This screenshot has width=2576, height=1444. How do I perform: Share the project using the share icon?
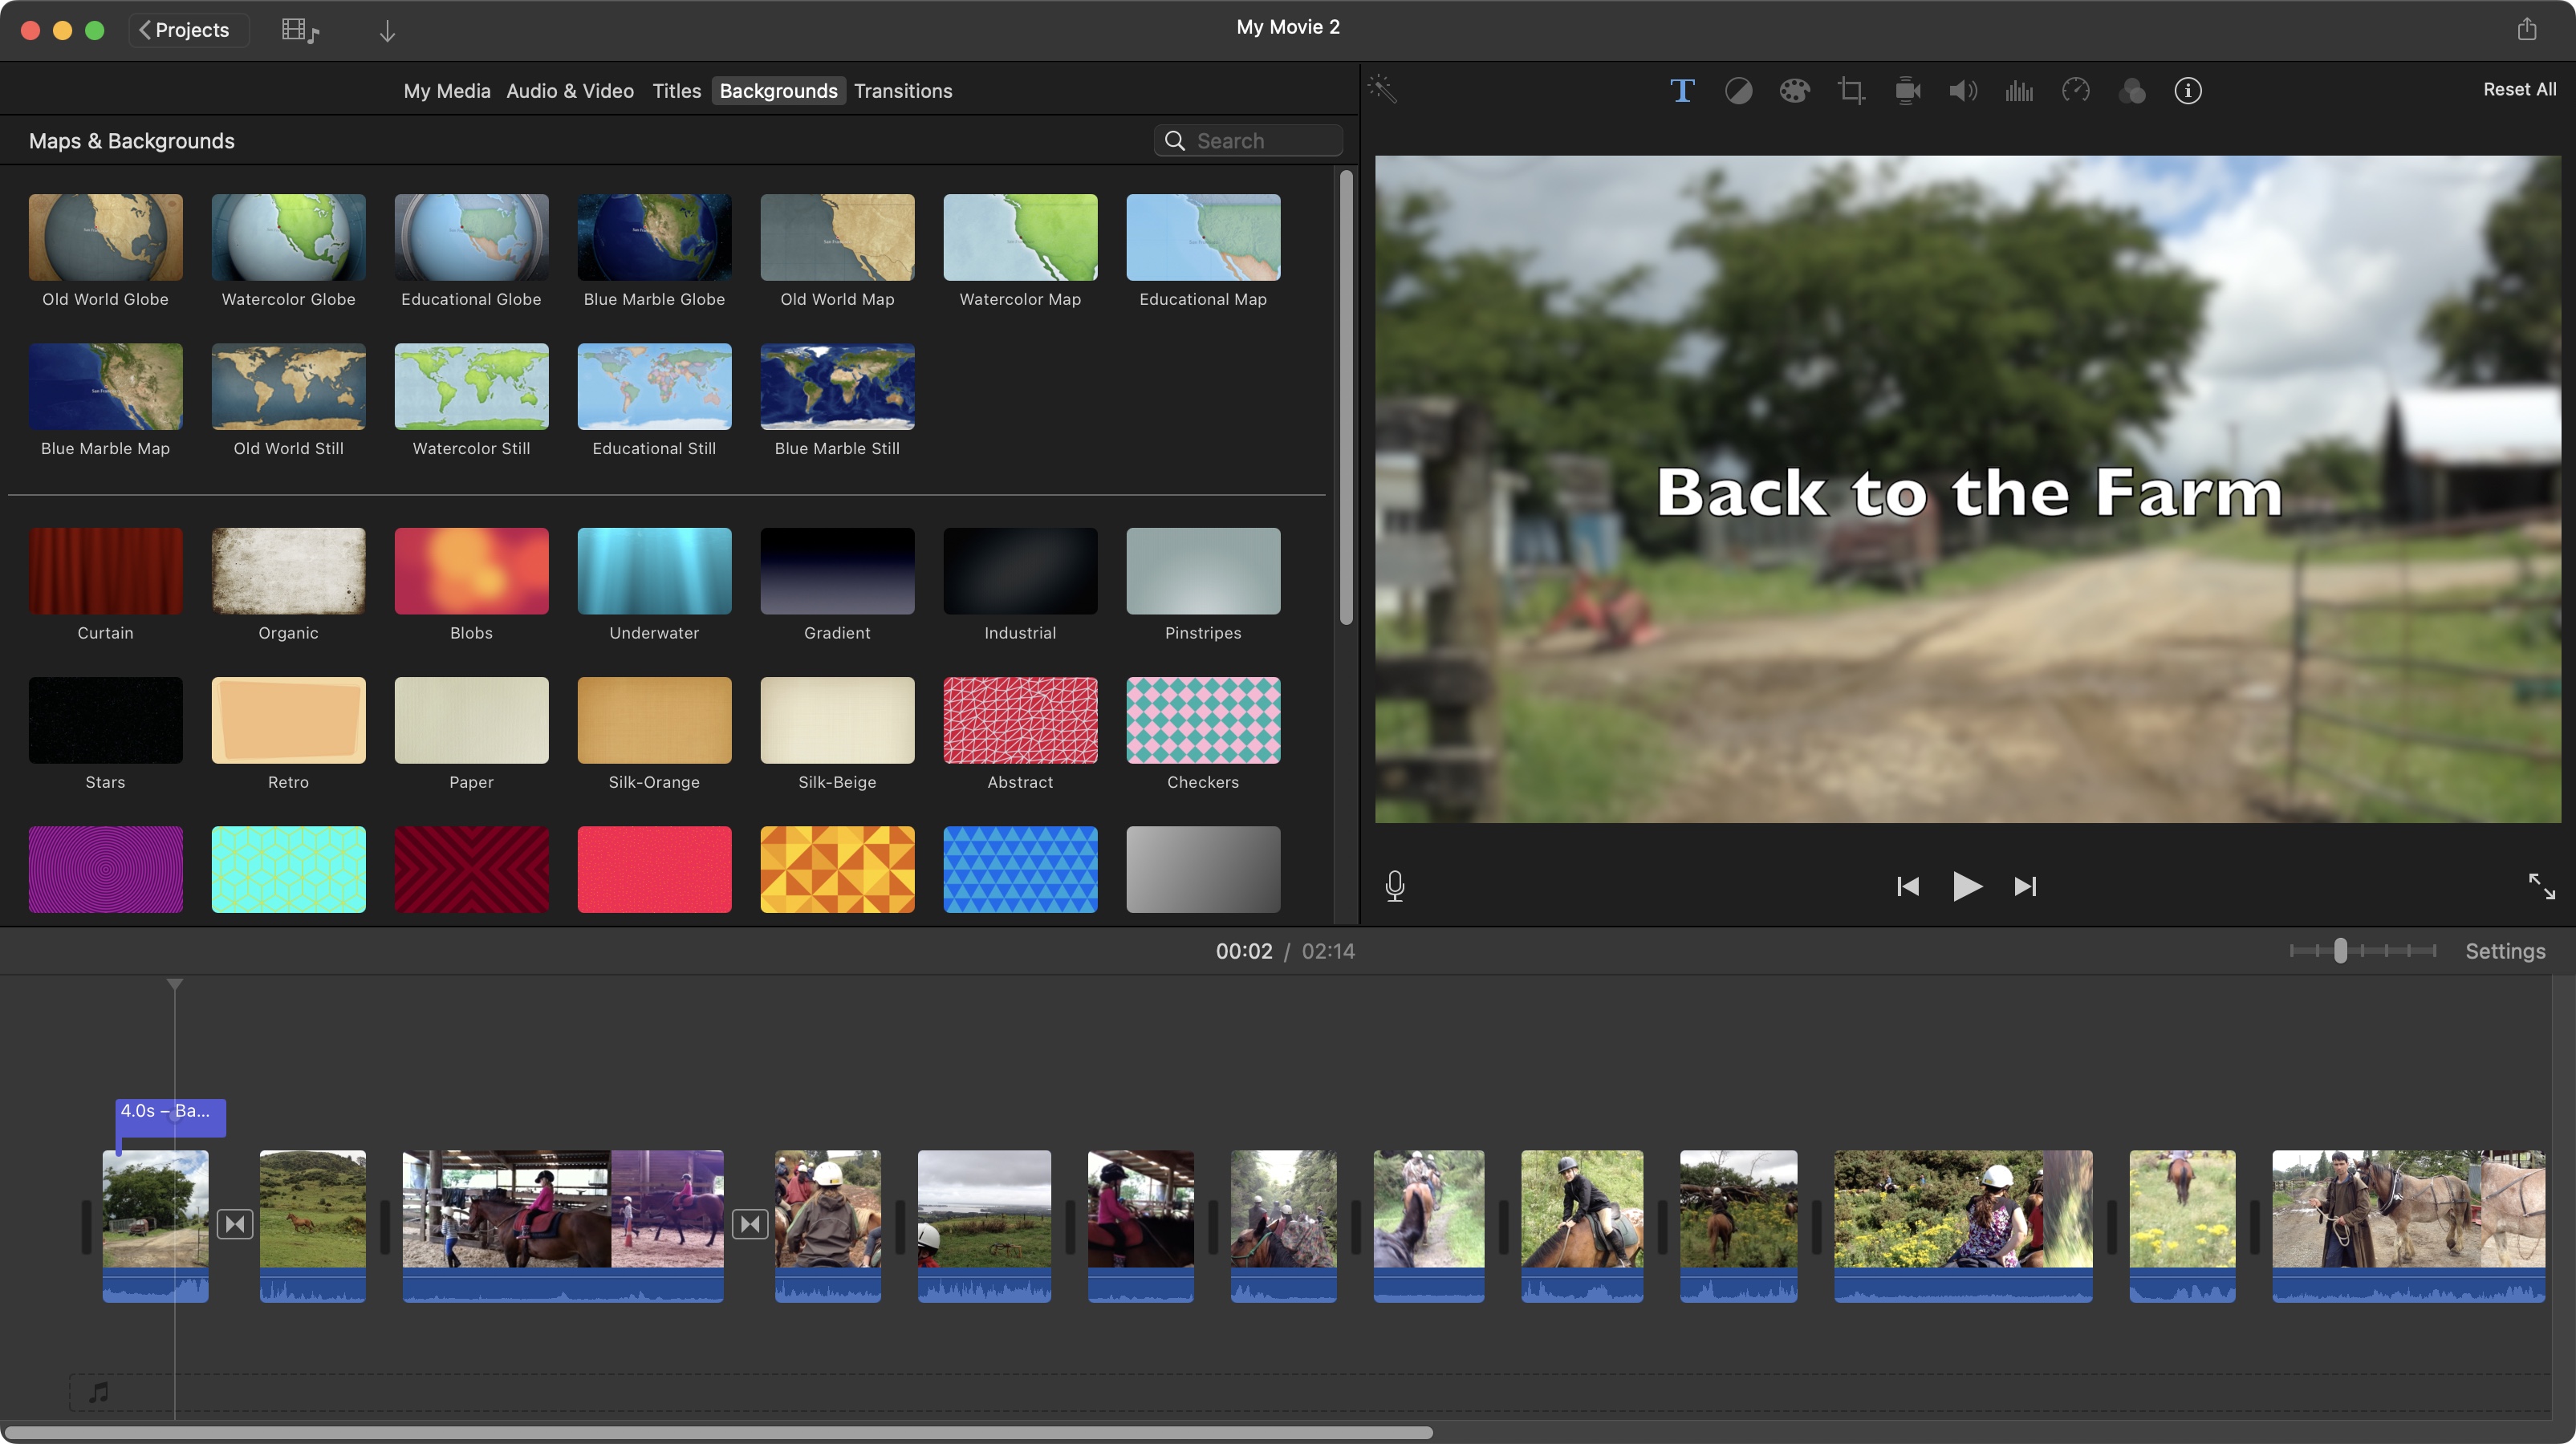tap(2529, 28)
